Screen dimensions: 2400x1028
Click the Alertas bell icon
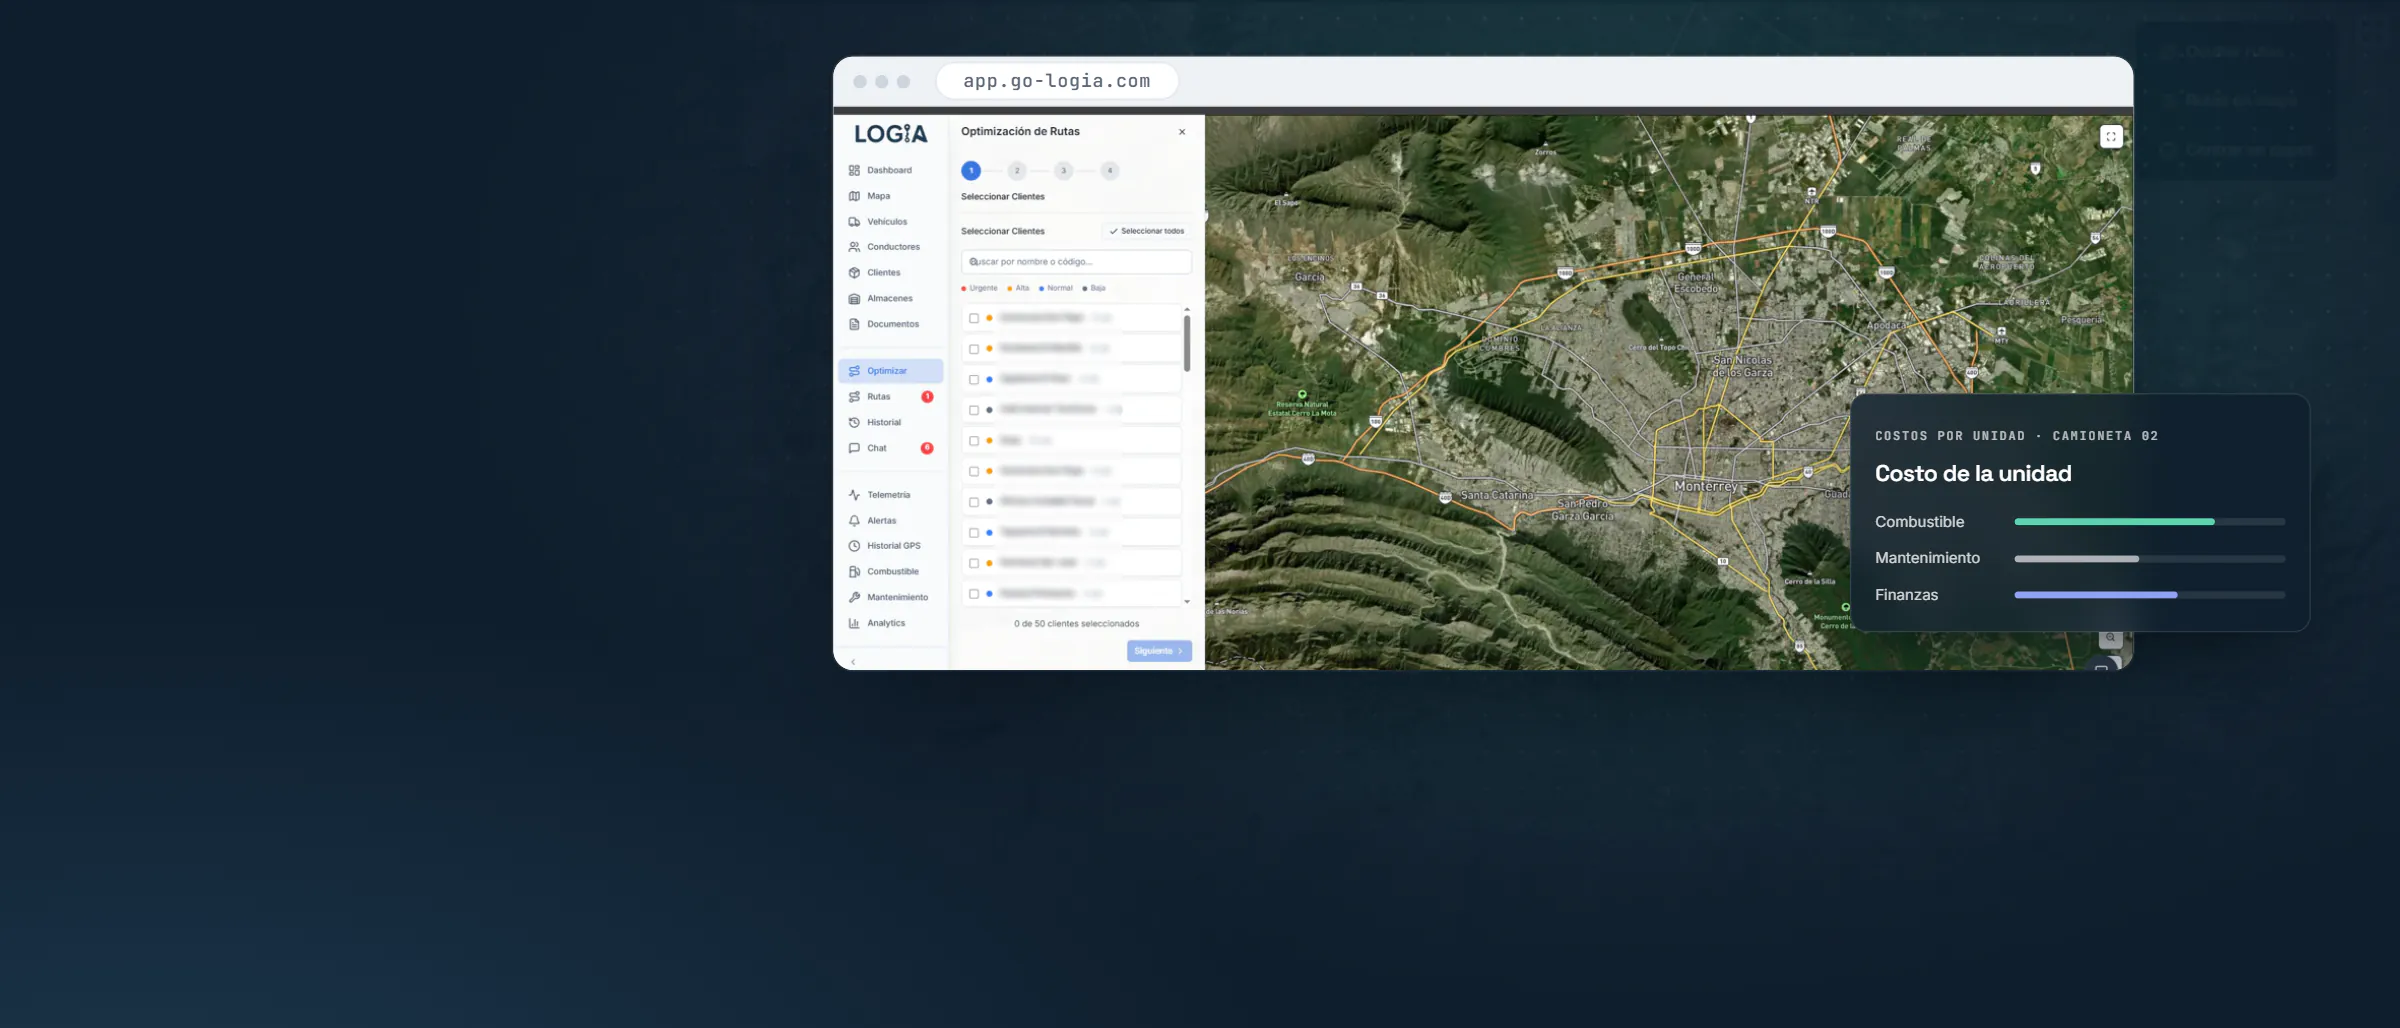(x=854, y=521)
